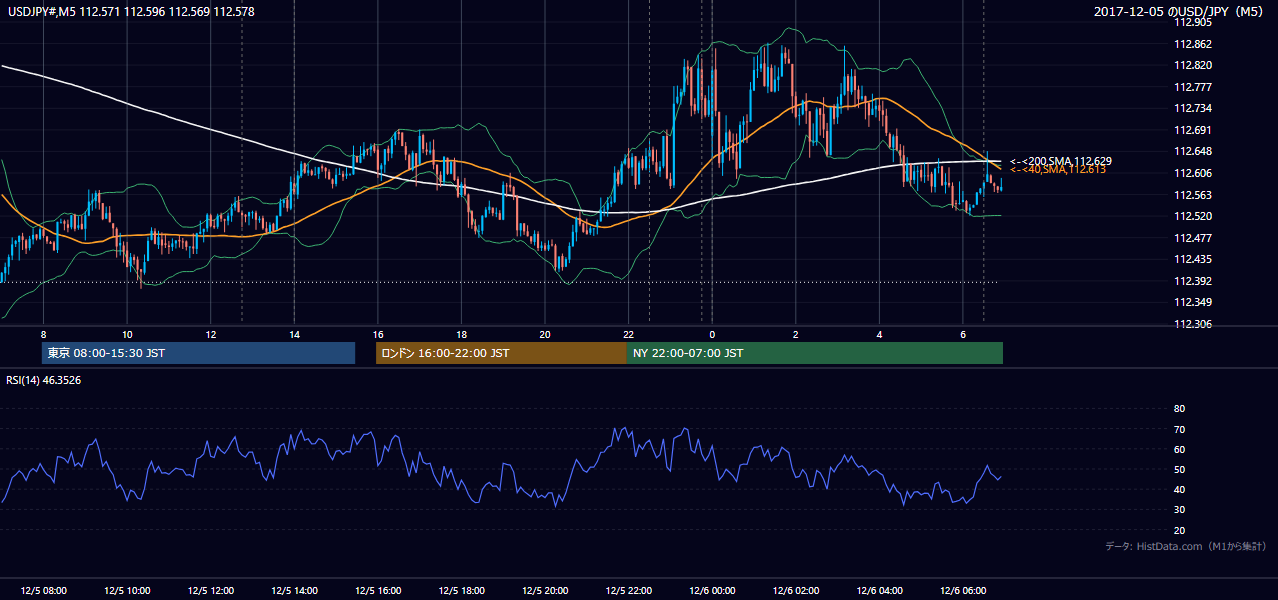
Task: Click price axis value 112.606
Action: pyautogui.click(x=1194, y=173)
